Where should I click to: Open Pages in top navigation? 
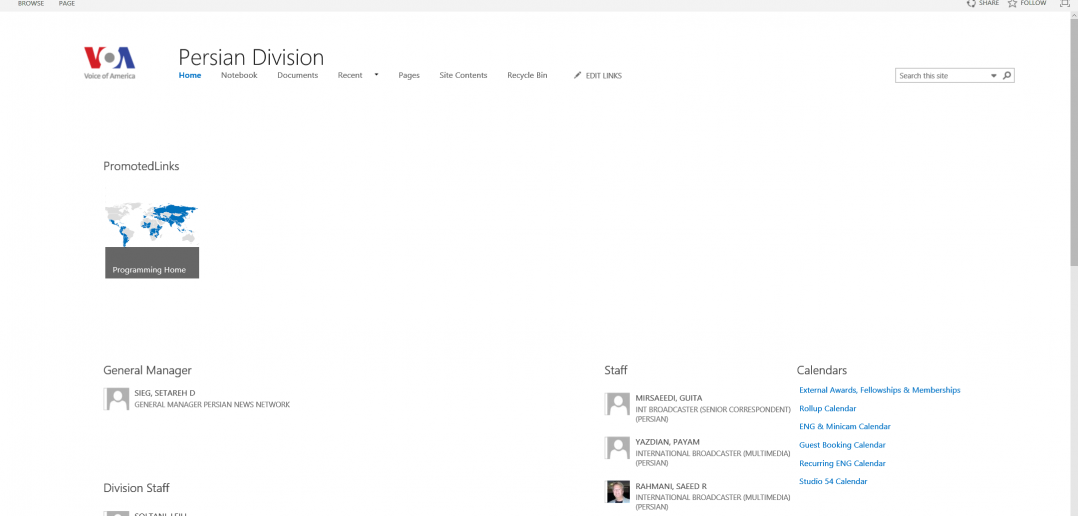[x=409, y=76]
